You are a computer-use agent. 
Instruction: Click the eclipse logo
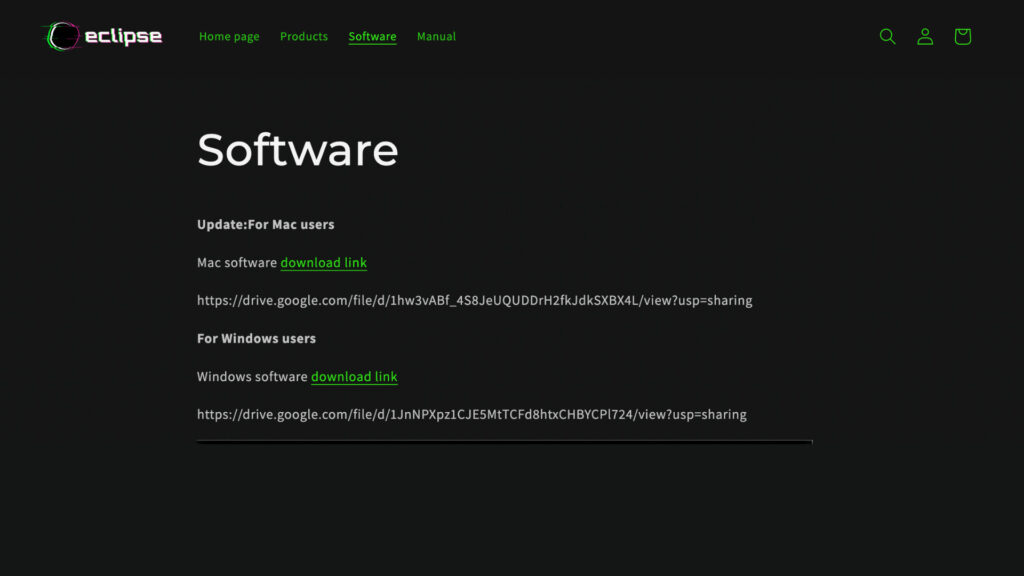point(103,36)
